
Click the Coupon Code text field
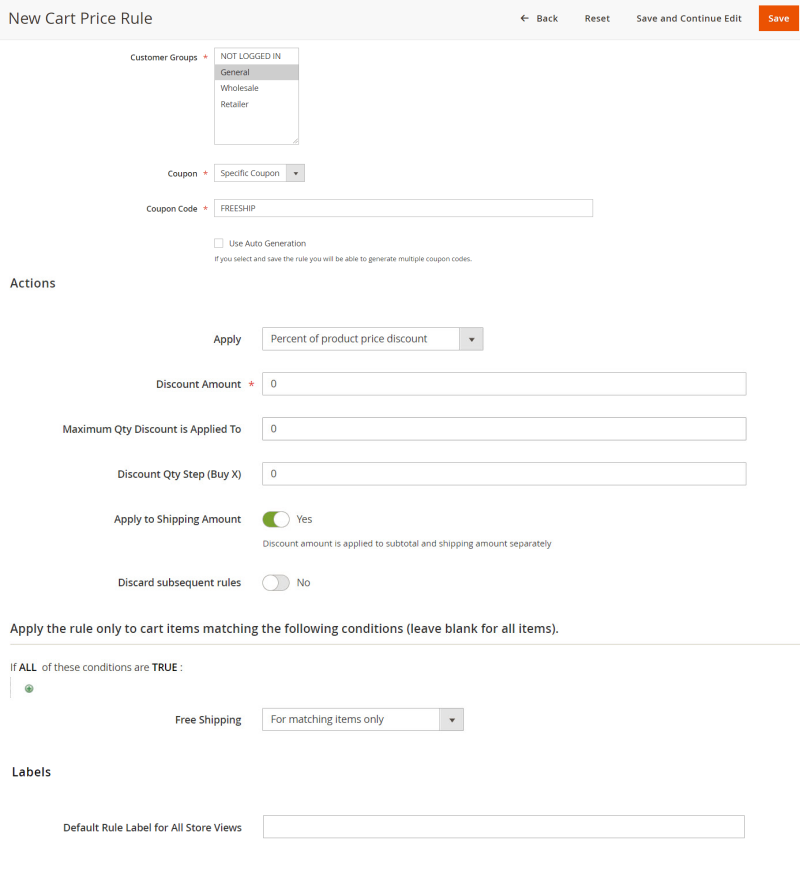coord(403,208)
